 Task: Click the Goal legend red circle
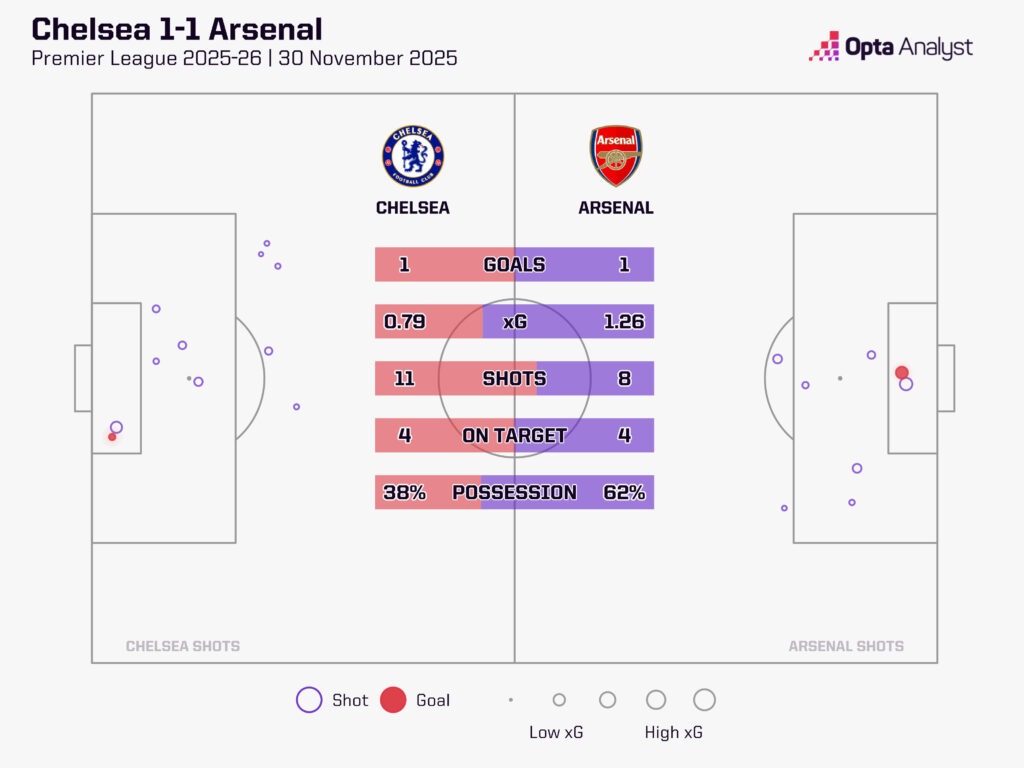coord(393,700)
